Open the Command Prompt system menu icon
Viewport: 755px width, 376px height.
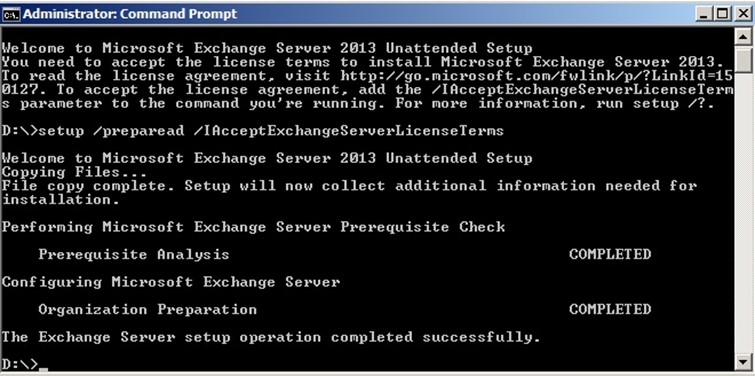[x=12, y=14]
